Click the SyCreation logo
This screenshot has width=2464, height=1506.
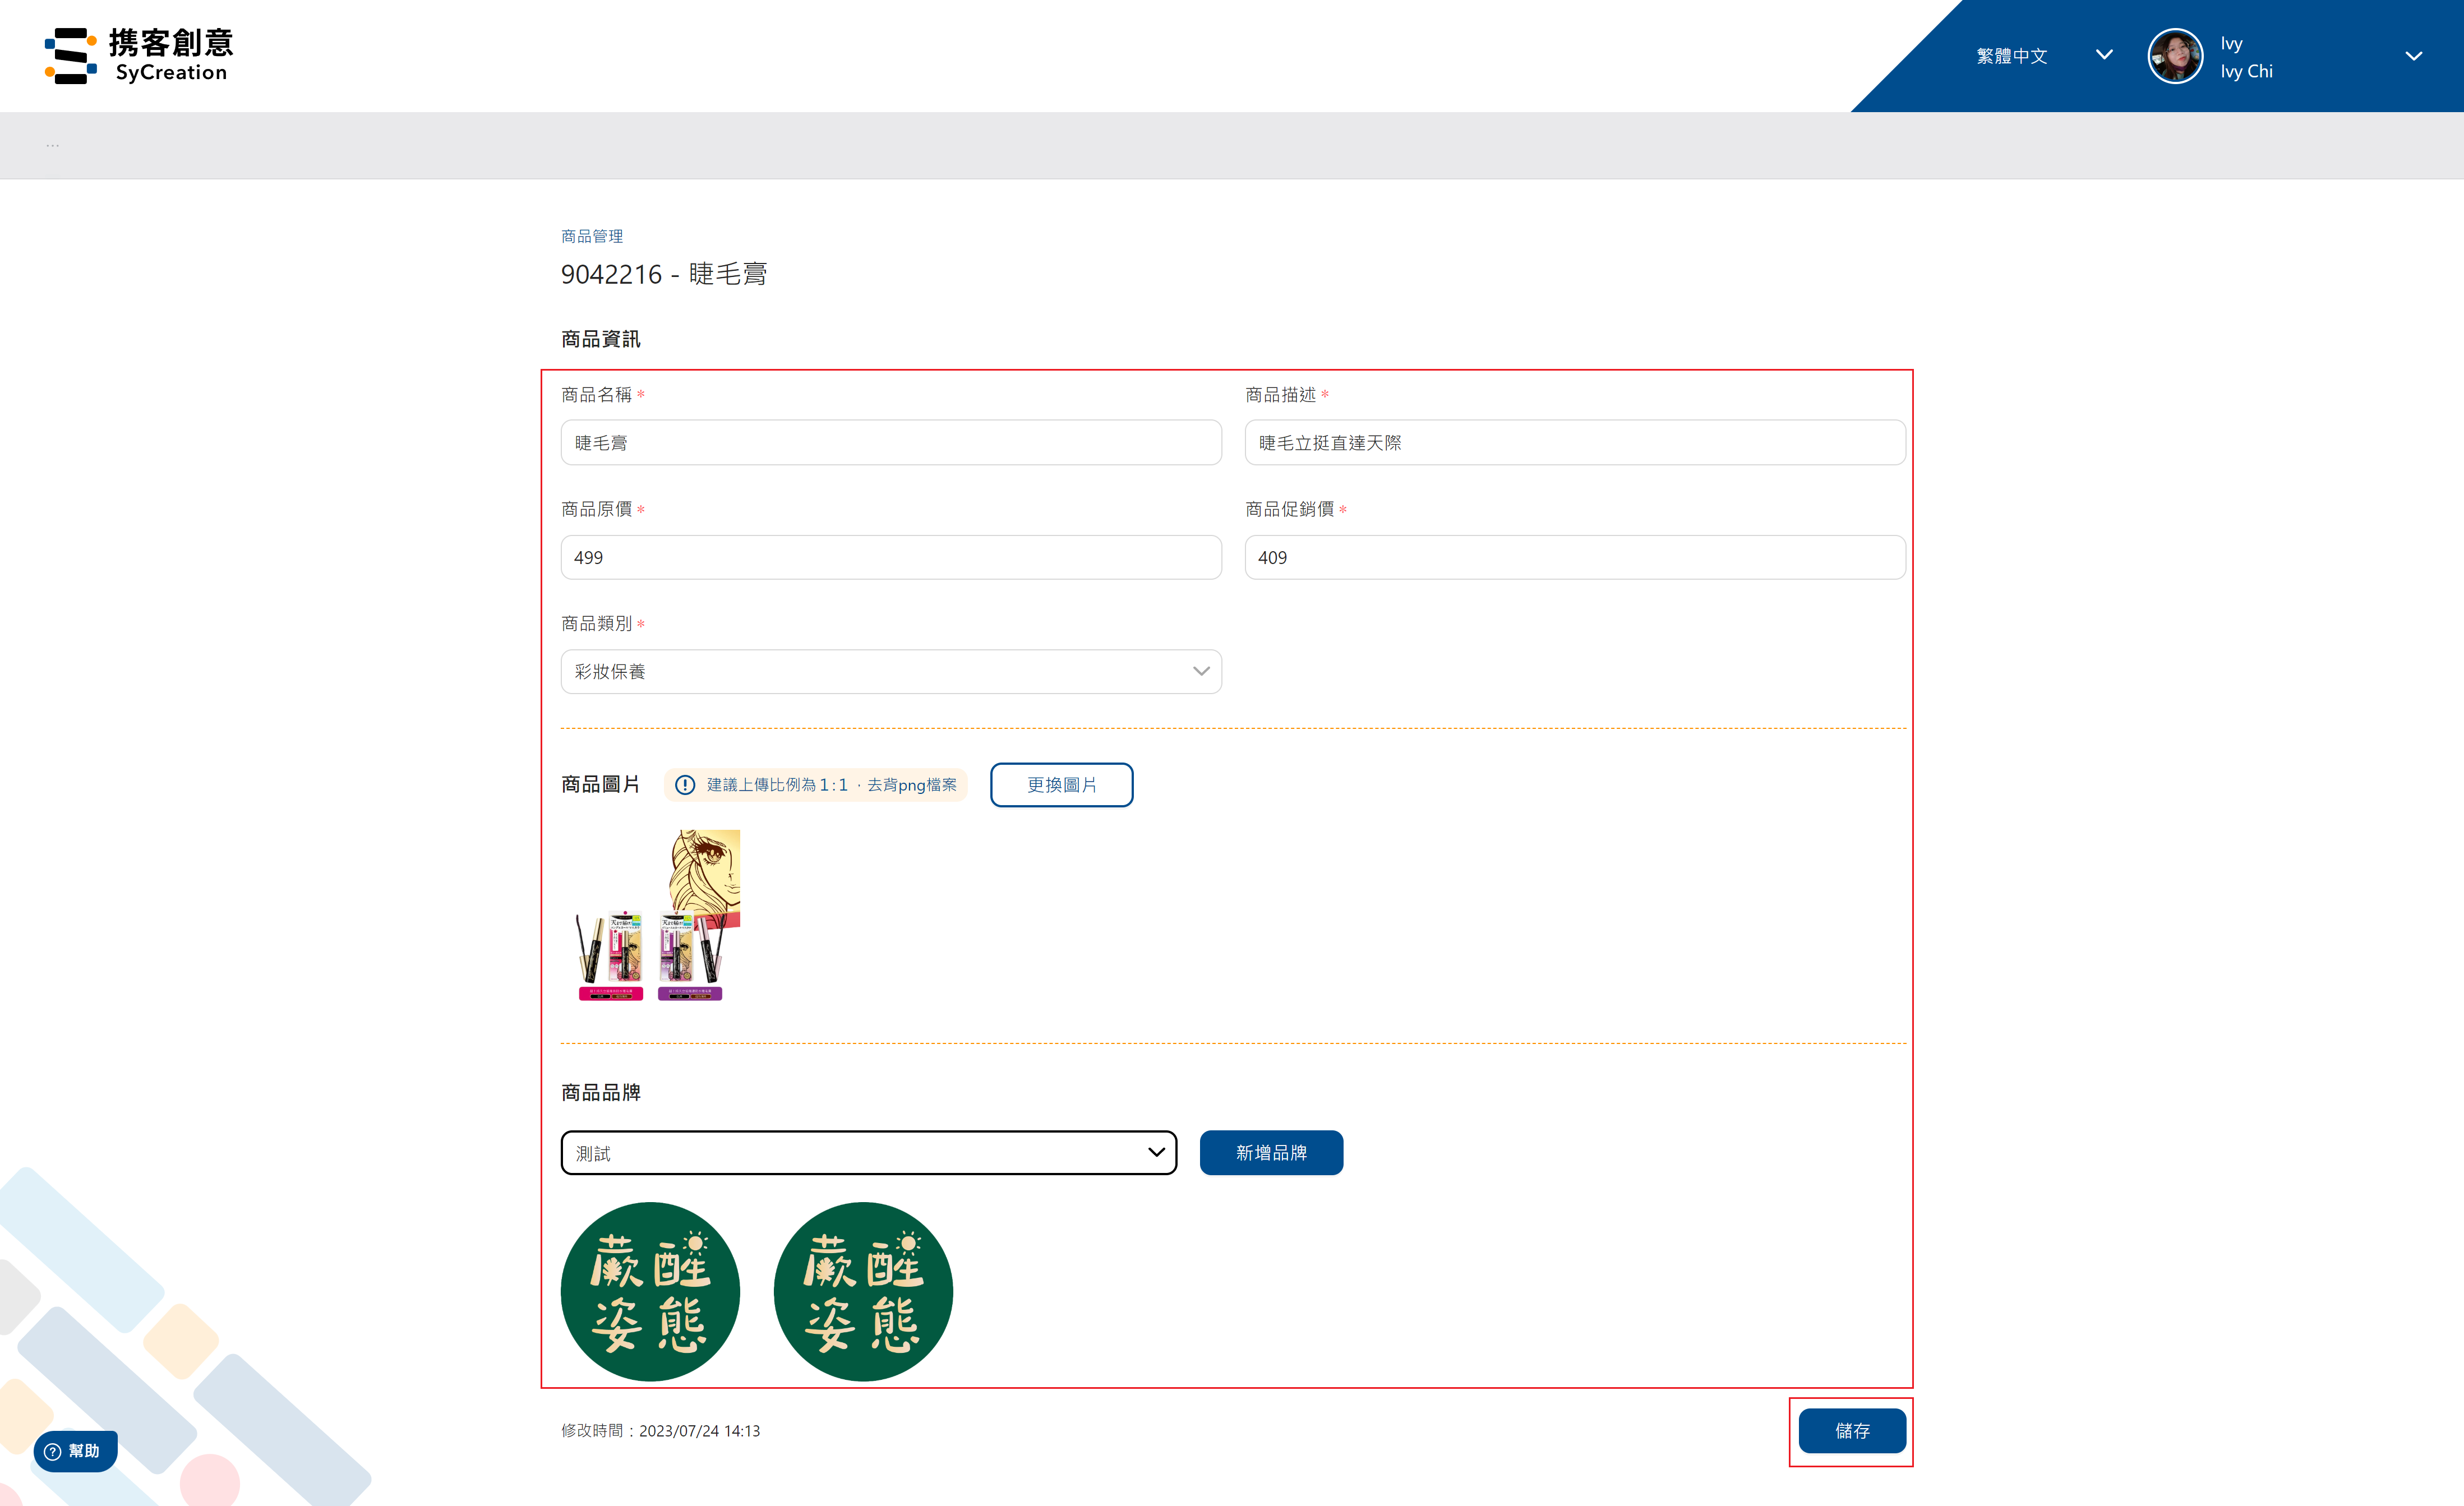pyautogui.click(x=139, y=56)
